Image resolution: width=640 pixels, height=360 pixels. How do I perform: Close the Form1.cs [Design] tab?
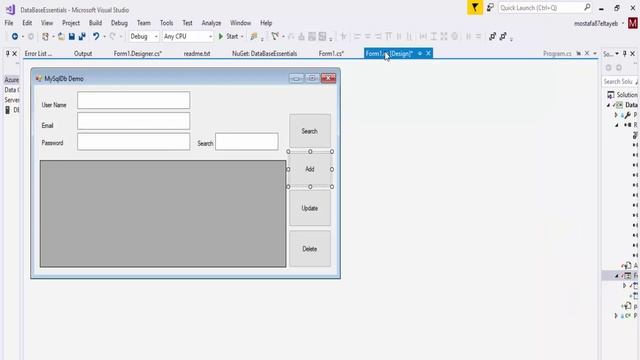[x=429, y=53]
